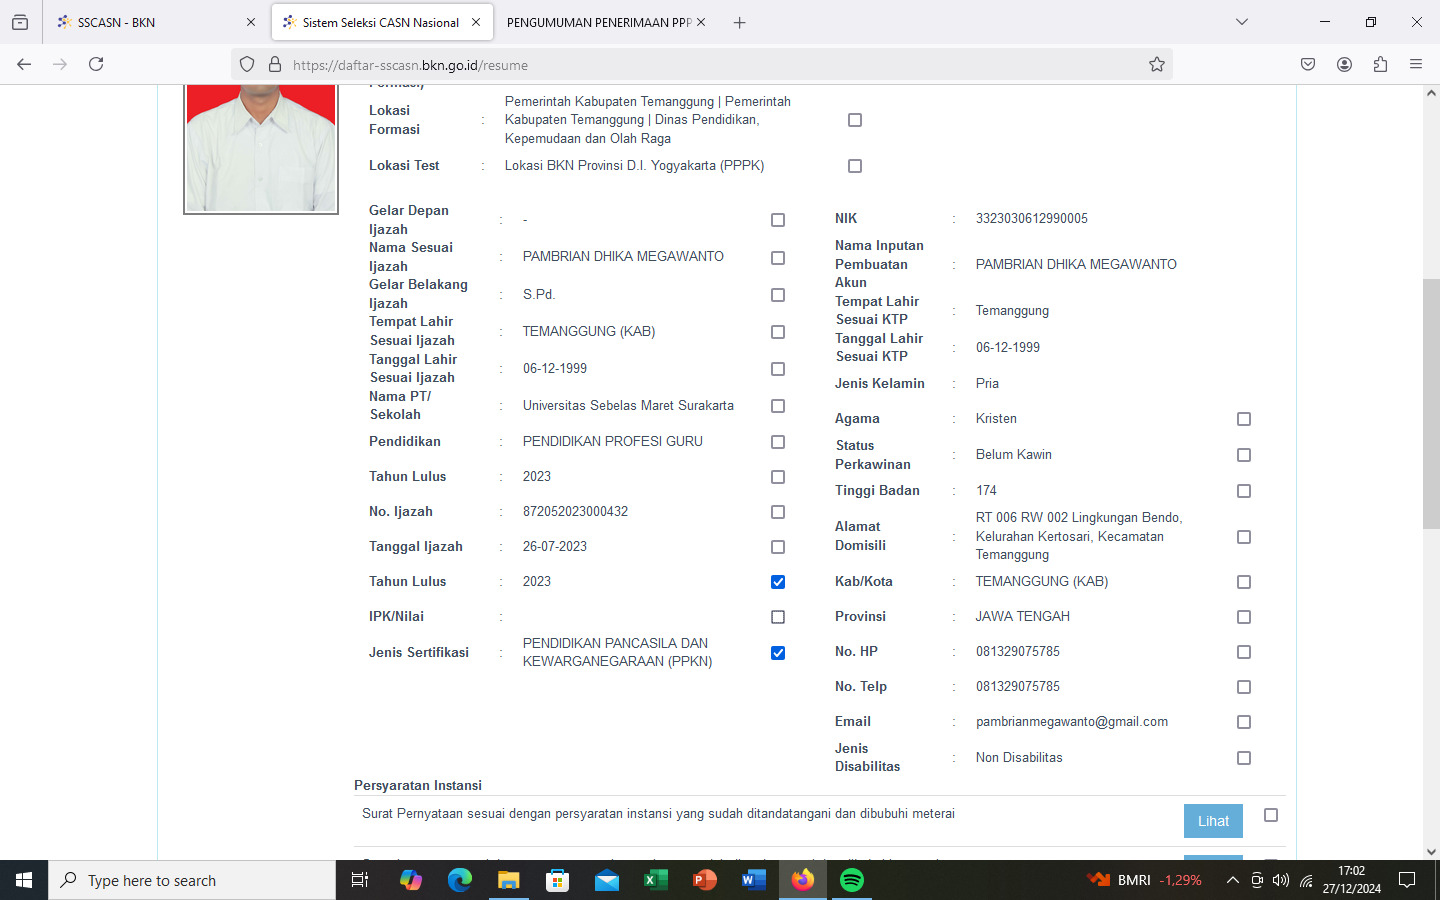1440x900 pixels.
Task: Open the Pocket save icon
Action: click(x=1308, y=64)
